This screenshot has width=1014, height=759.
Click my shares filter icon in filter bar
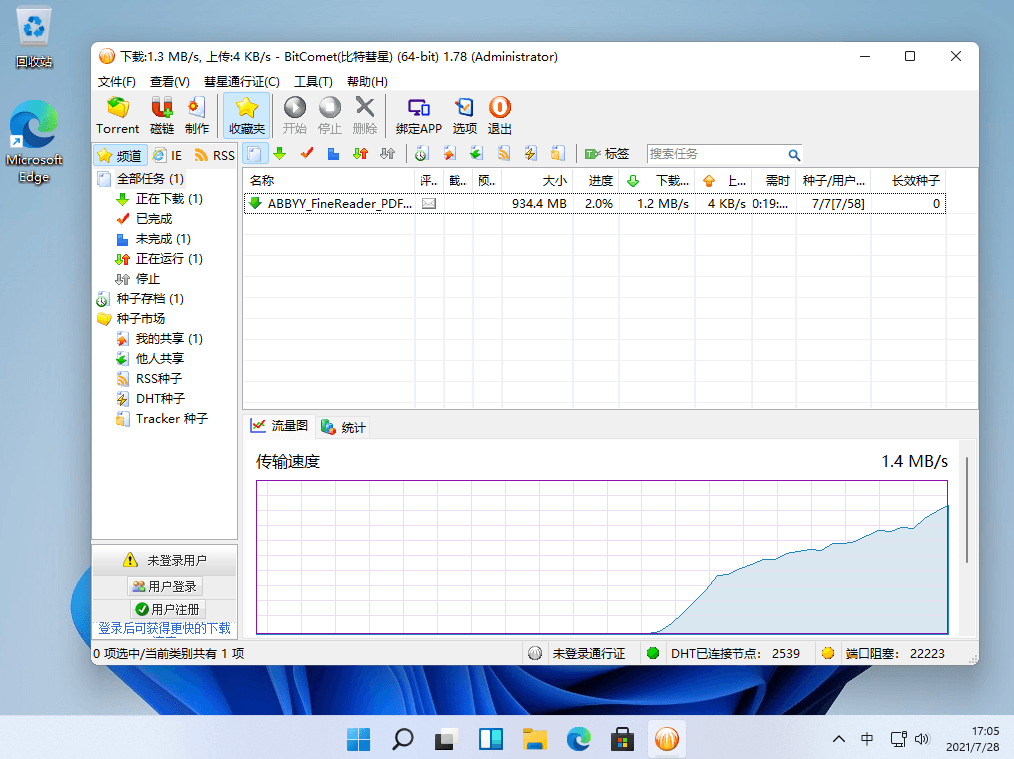coord(449,154)
